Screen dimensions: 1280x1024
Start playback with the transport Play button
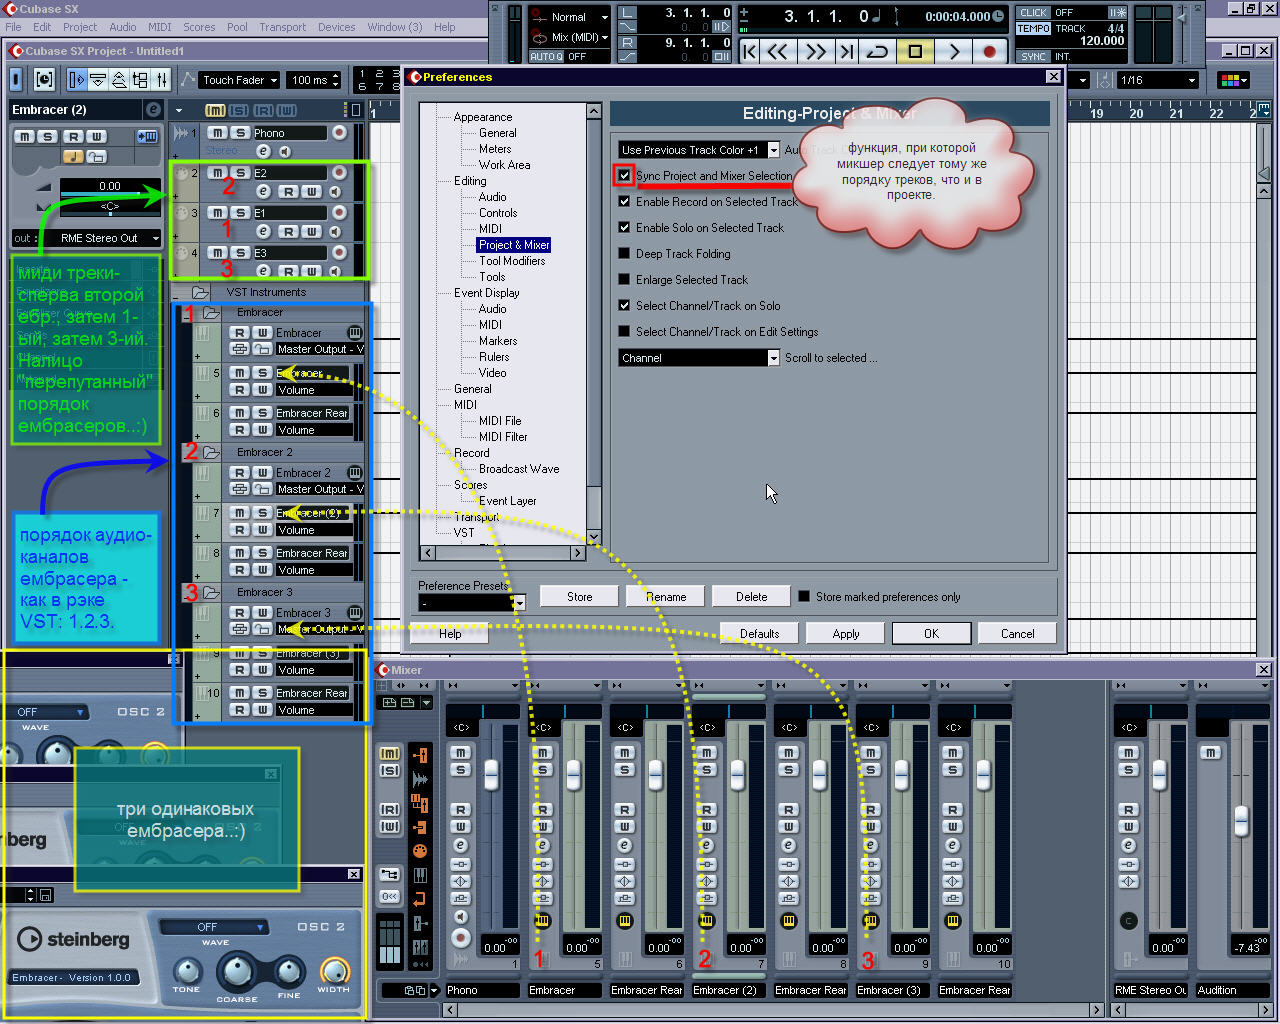(954, 52)
